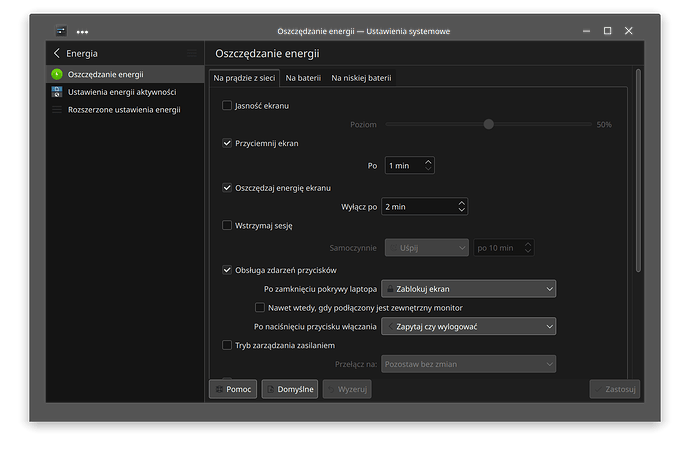Screen dimensions: 690x454
Task: Toggle Obsługa zdarzeń przycisków checkbox
Action: (227, 270)
